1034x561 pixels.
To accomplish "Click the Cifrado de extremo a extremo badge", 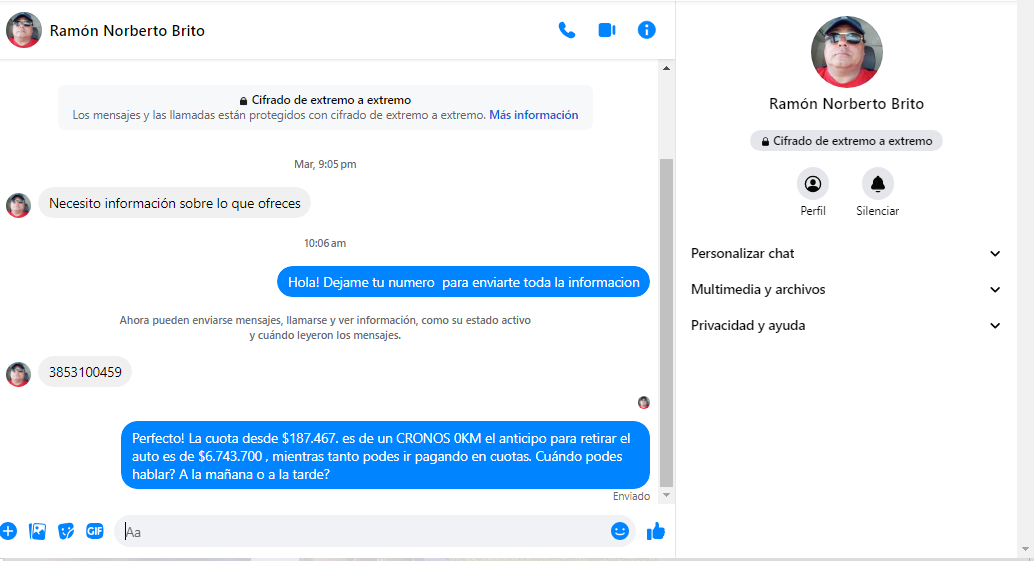I will tap(846, 141).
